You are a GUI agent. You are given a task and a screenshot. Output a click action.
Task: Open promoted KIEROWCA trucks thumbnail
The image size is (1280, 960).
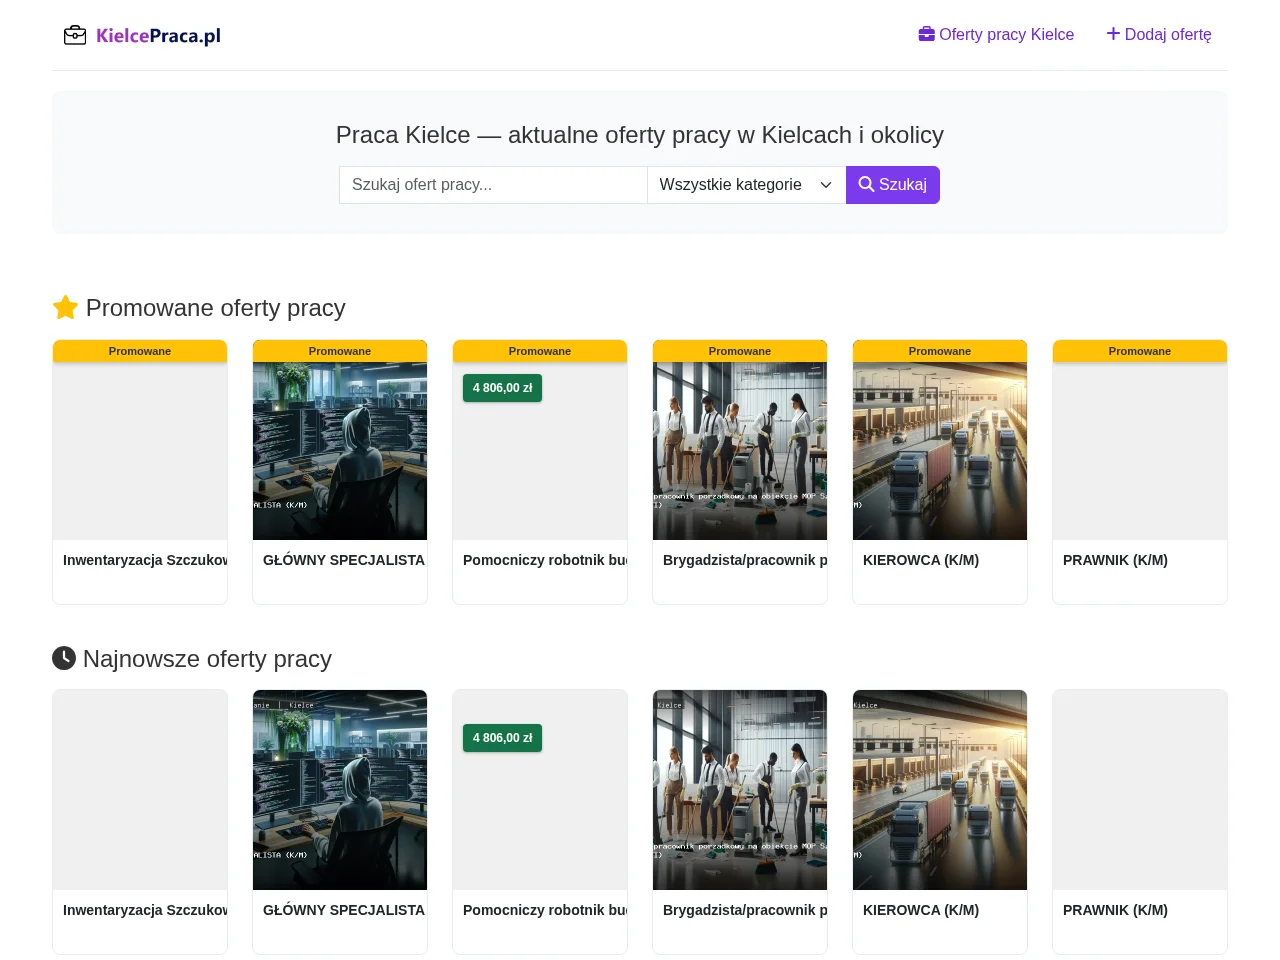pyautogui.click(x=940, y=451)
